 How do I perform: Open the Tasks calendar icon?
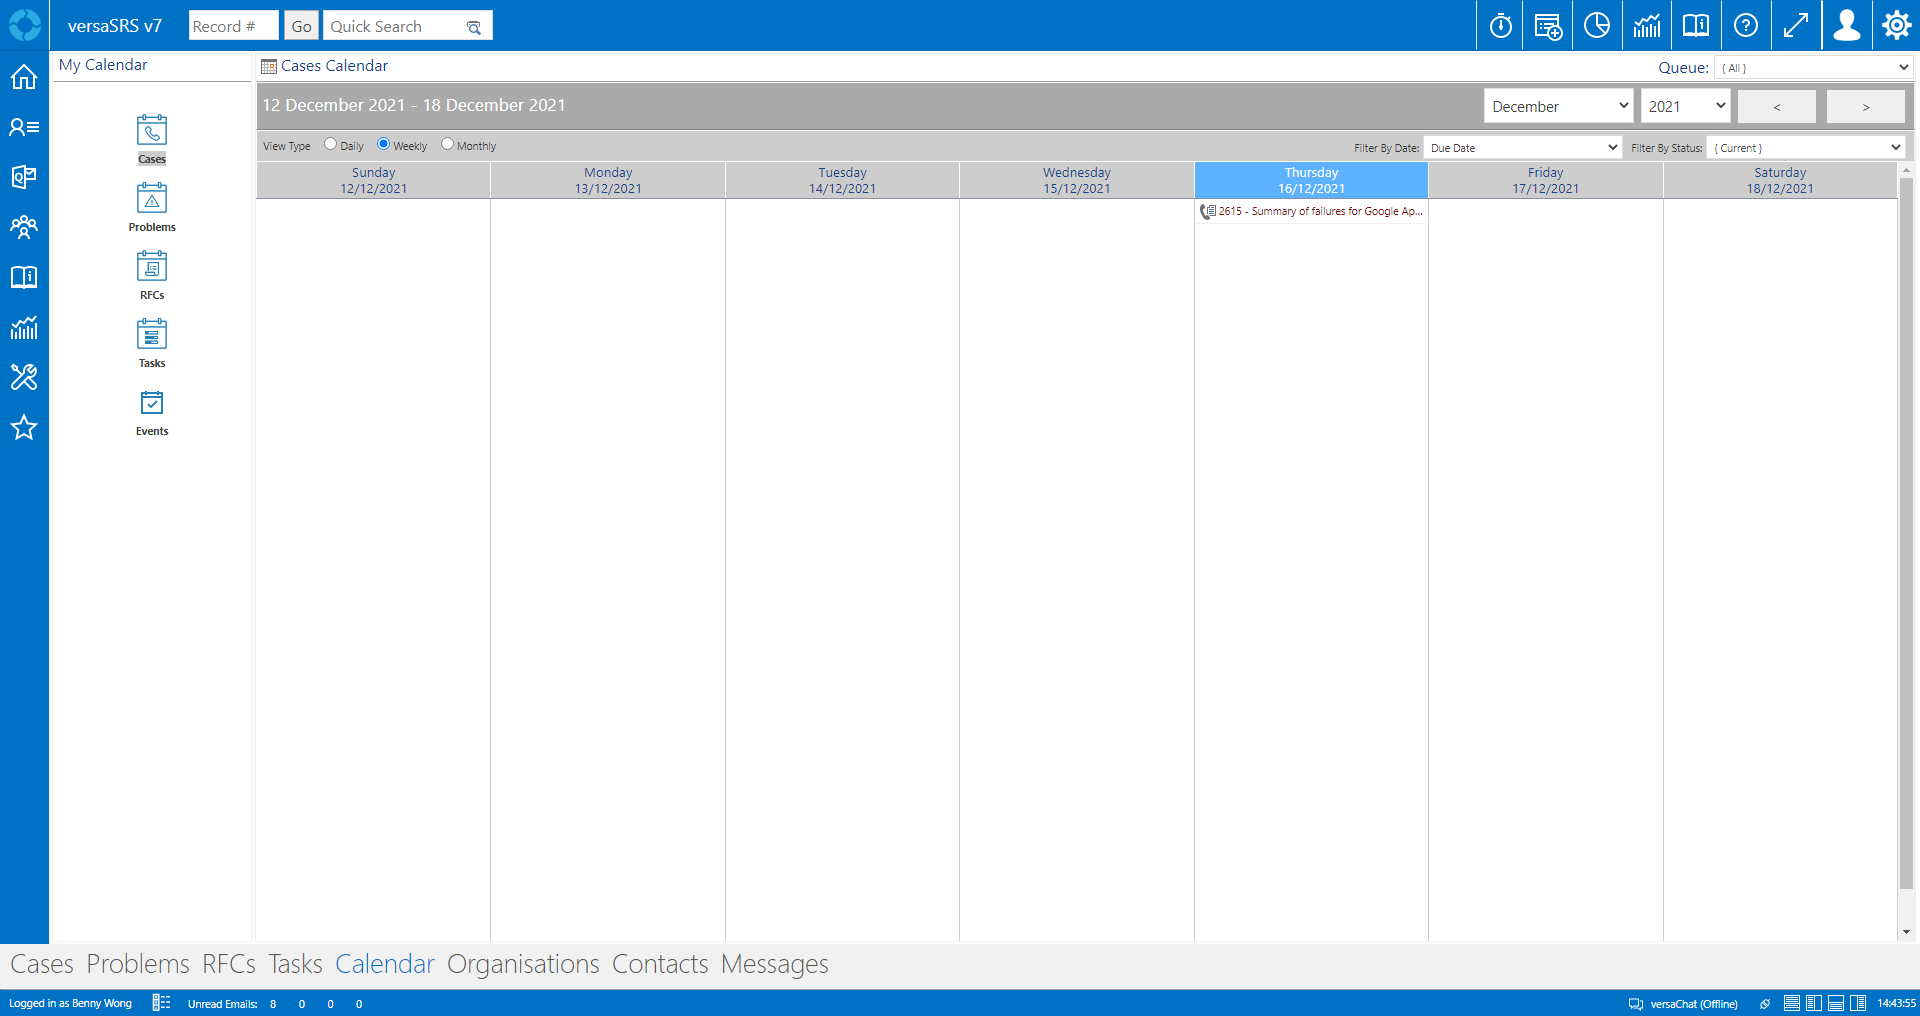[152, 335]
